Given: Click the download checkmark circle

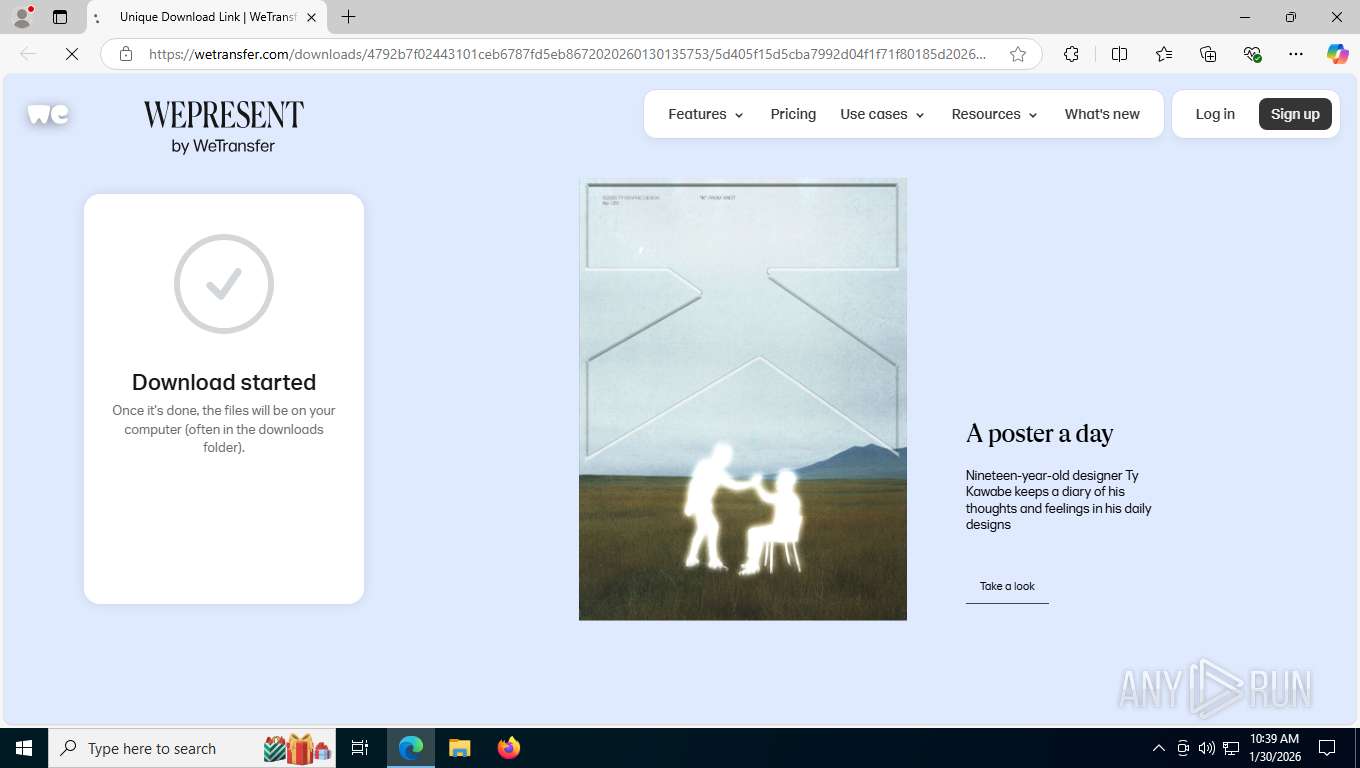Looking at the screenshot, I should click(x=224, y=284).
